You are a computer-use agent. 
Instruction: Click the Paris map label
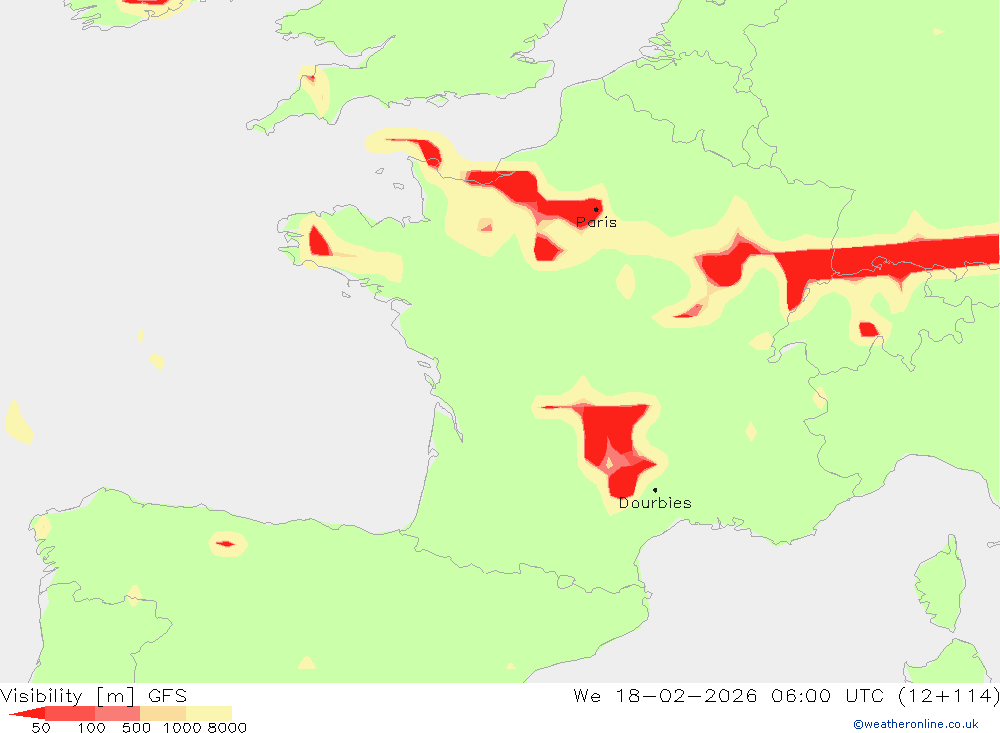[596, 222]
